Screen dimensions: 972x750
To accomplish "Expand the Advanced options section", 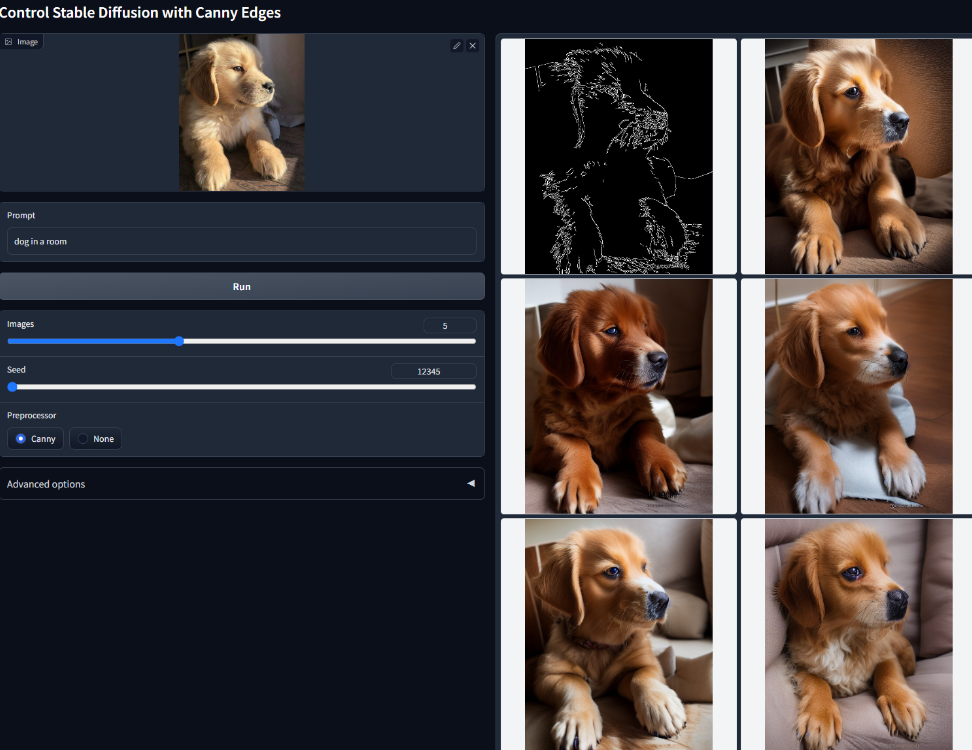I will 240,484.
